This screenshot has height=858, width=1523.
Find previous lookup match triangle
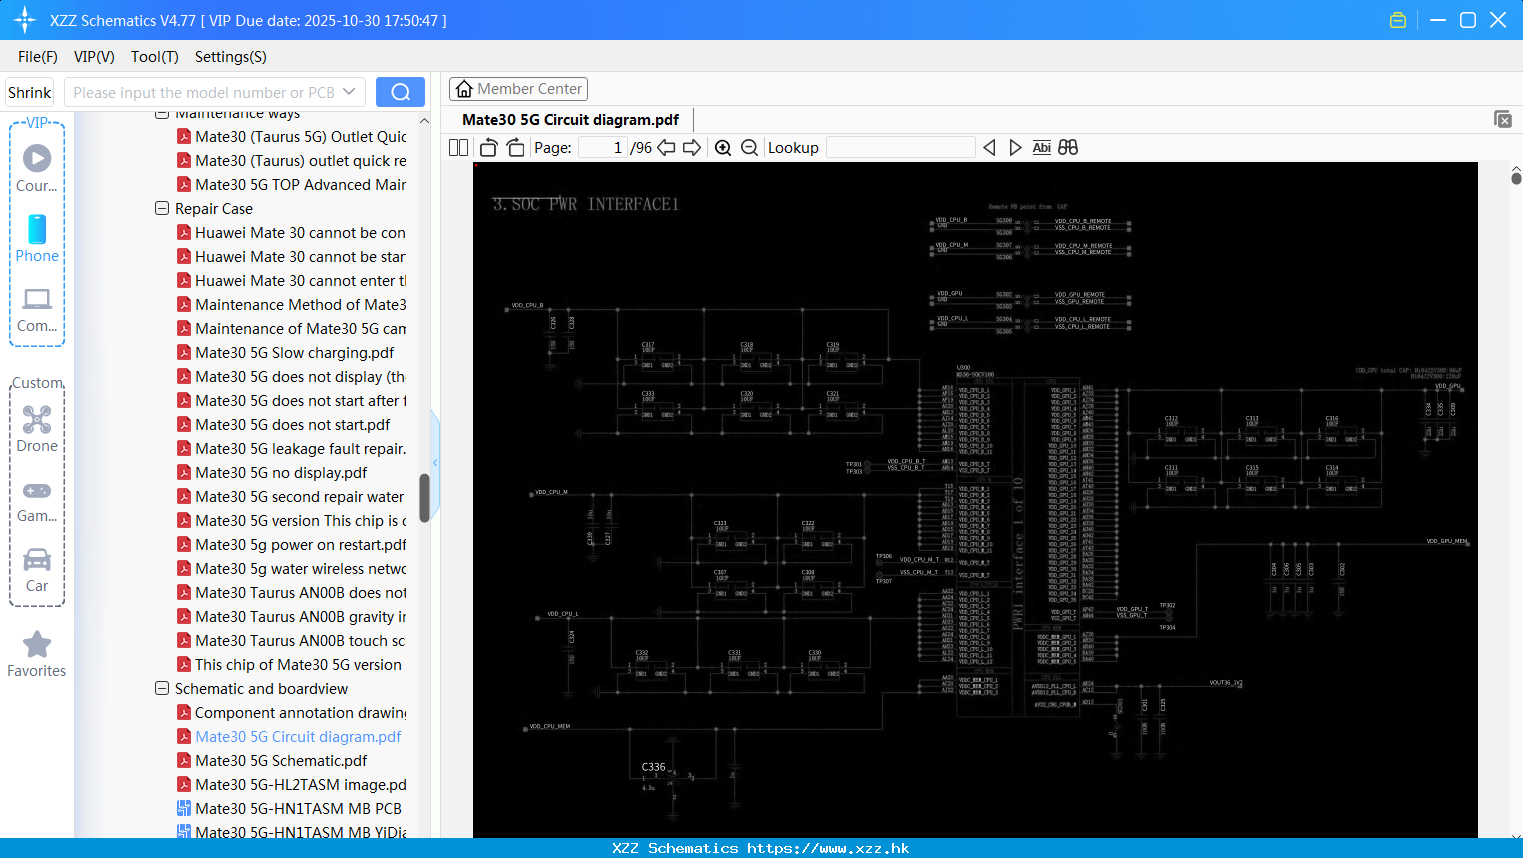coord(989,147)
